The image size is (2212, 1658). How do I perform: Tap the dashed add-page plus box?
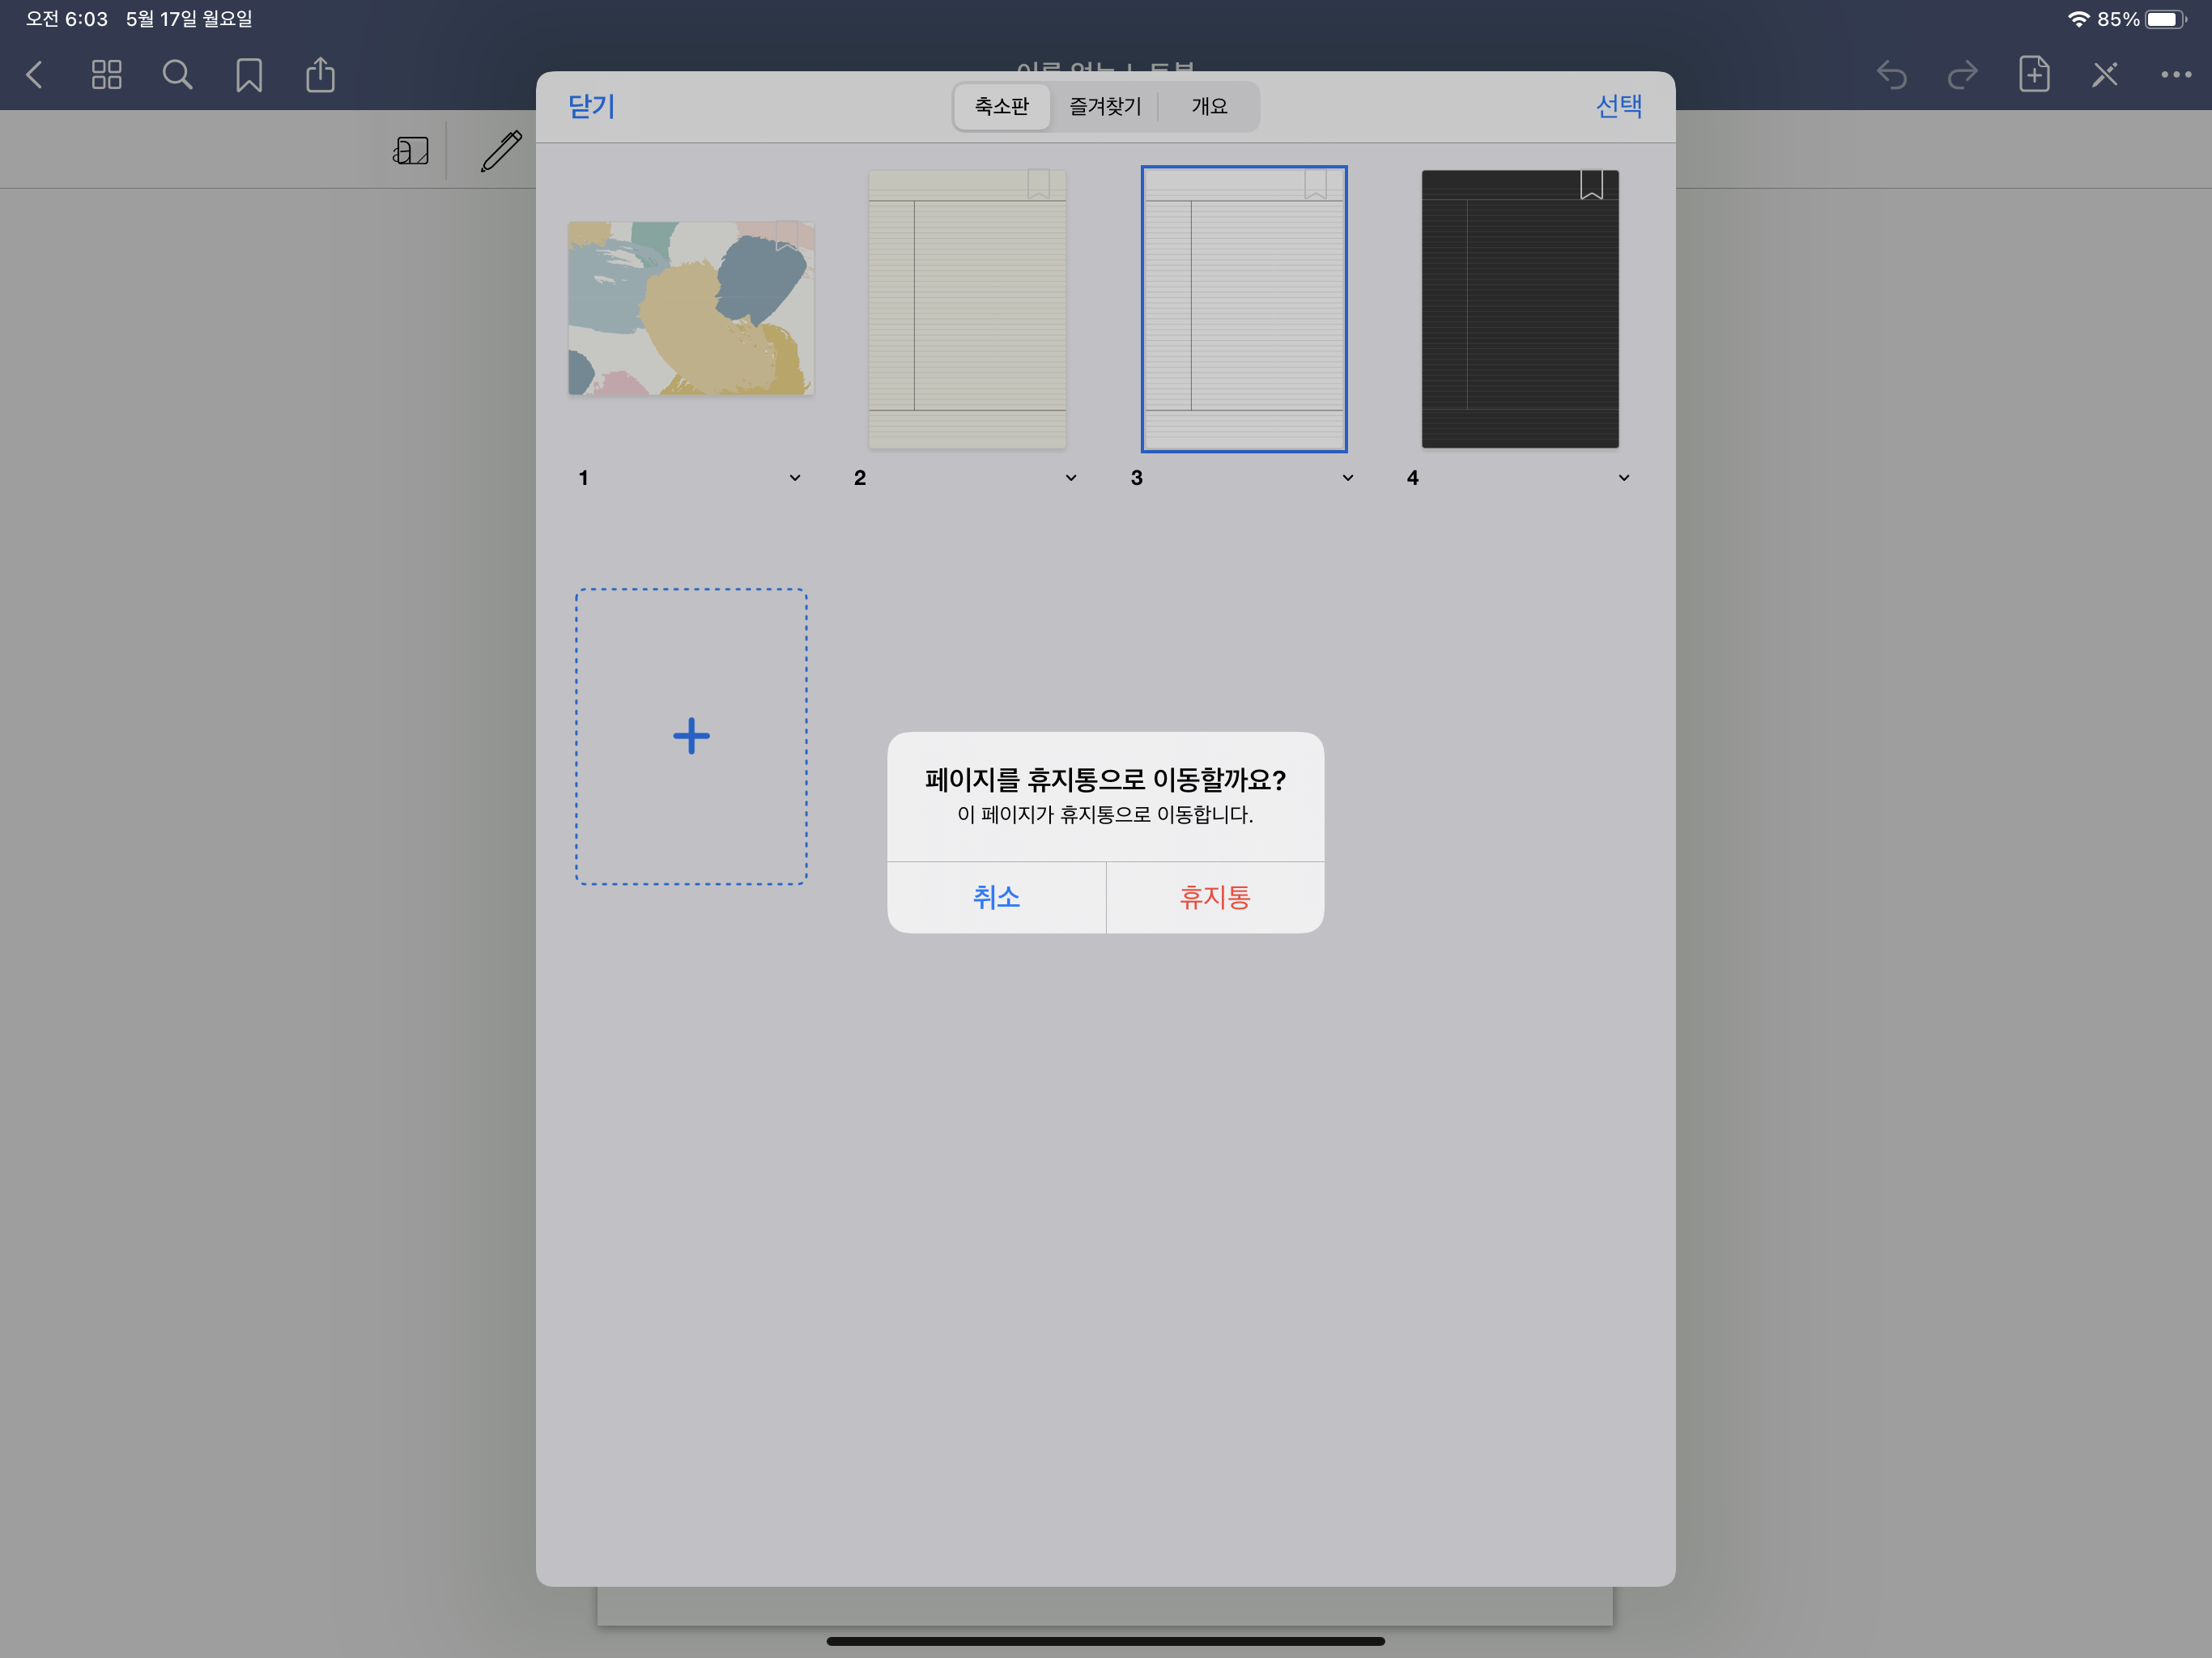(691, 737)
